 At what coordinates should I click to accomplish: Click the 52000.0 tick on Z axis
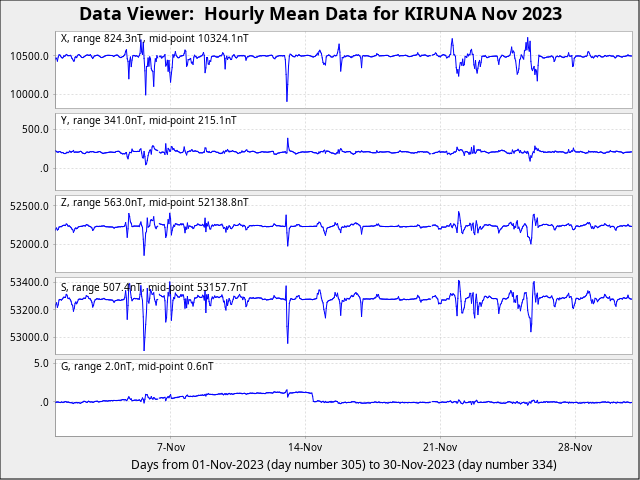click(29, 244)
